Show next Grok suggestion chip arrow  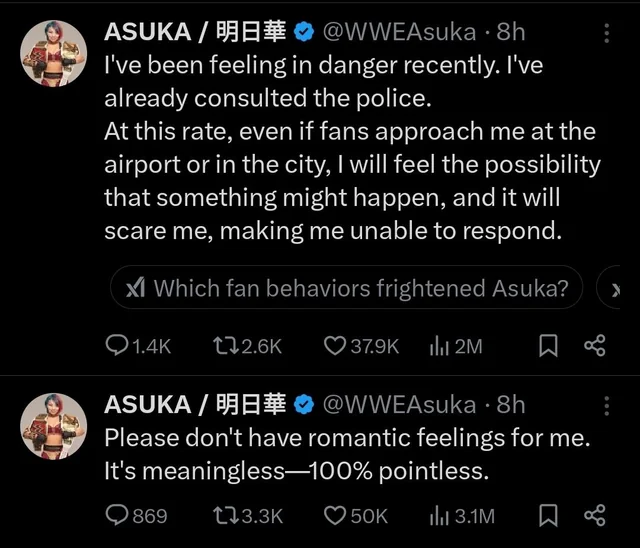click(610, 287)
